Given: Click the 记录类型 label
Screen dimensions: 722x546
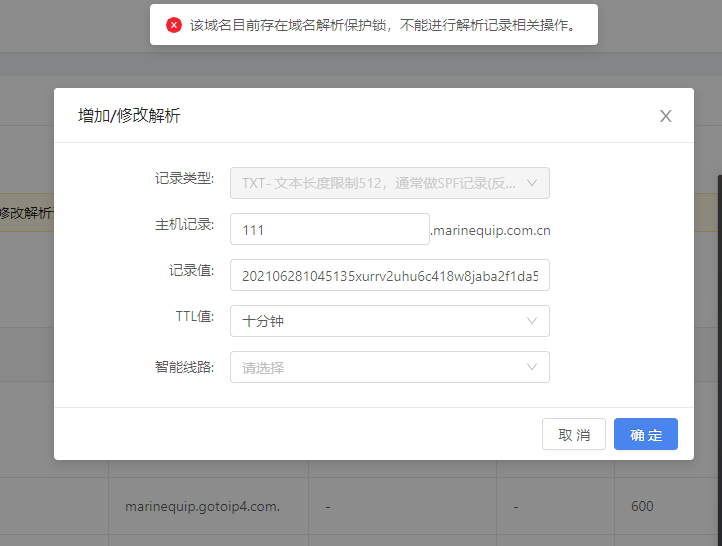Looking at the screenshot, I should [185, 178].
